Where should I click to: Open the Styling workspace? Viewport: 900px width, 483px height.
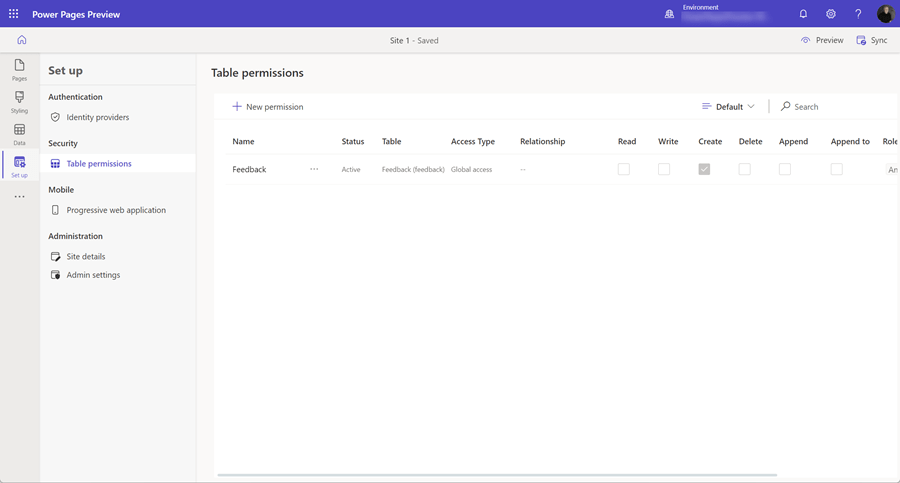19,102
